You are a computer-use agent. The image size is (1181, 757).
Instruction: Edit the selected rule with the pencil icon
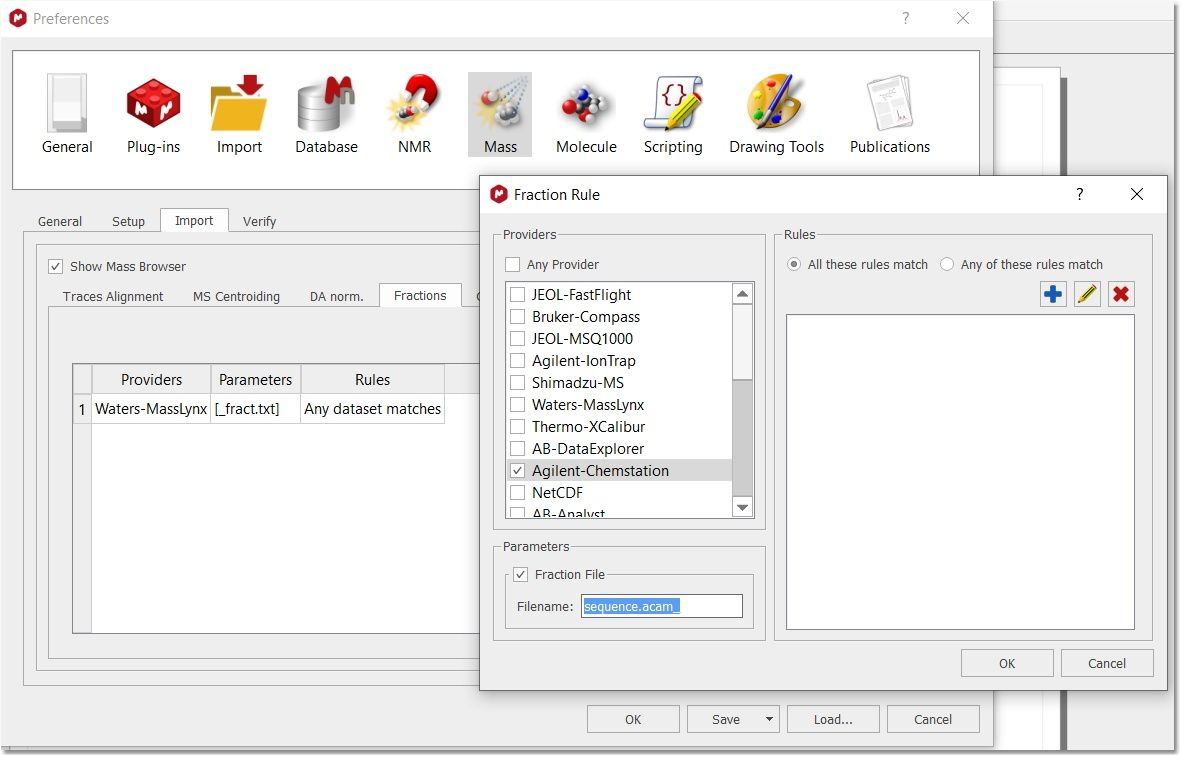coord(1087,294)
